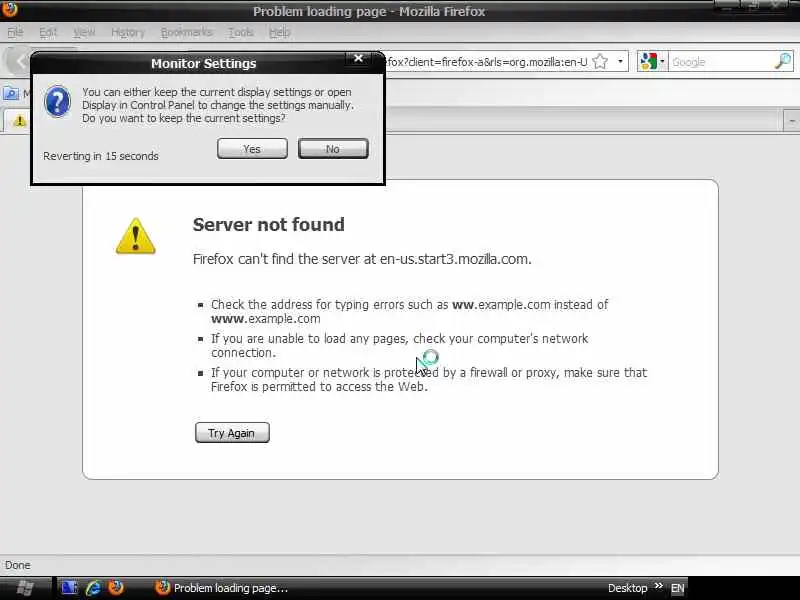Viewport: 800px width, 600px height.
Task: Open the Google search engine selector
Action: 652,62
